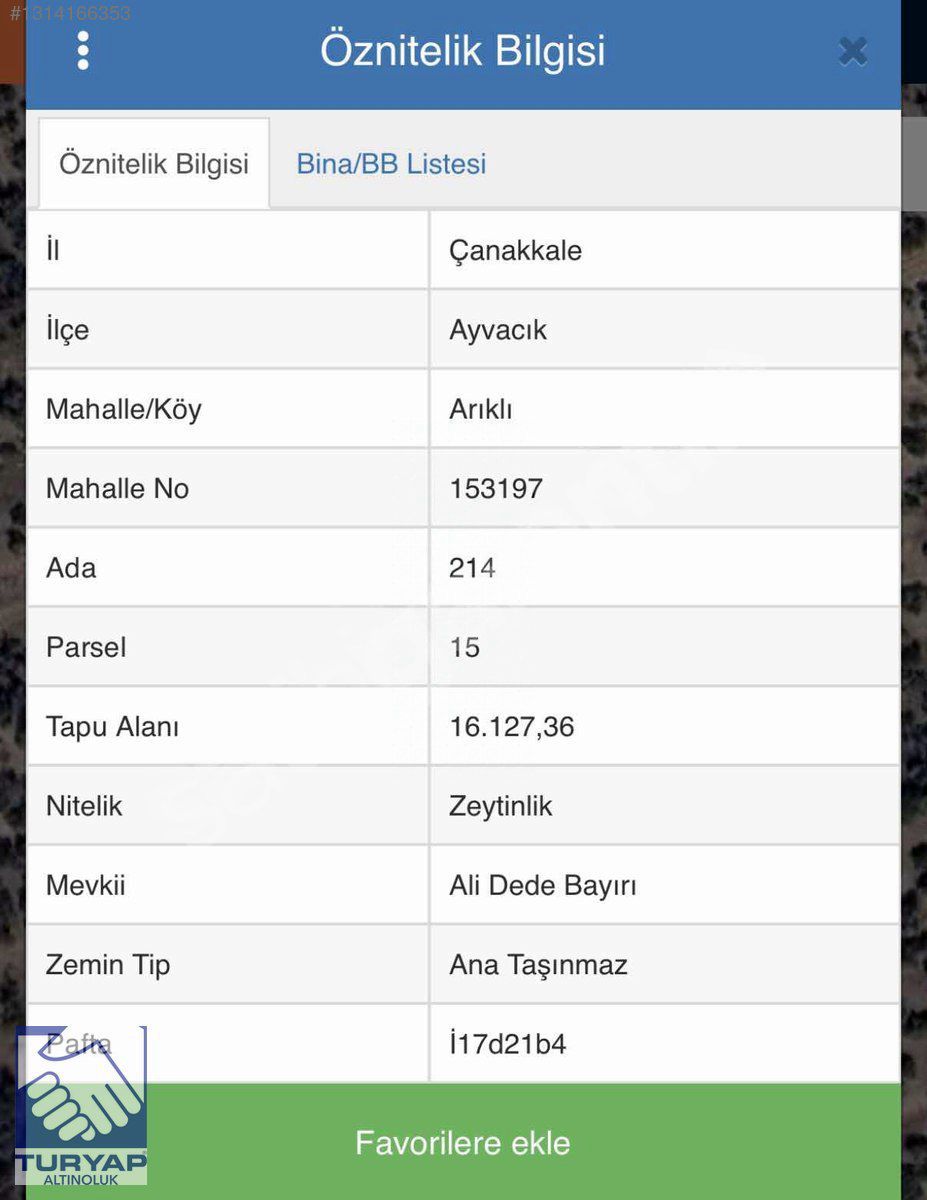927x1200 pixels.
Task: Click the Turyap Altınoluk handshake logo
Action: 82,1106
